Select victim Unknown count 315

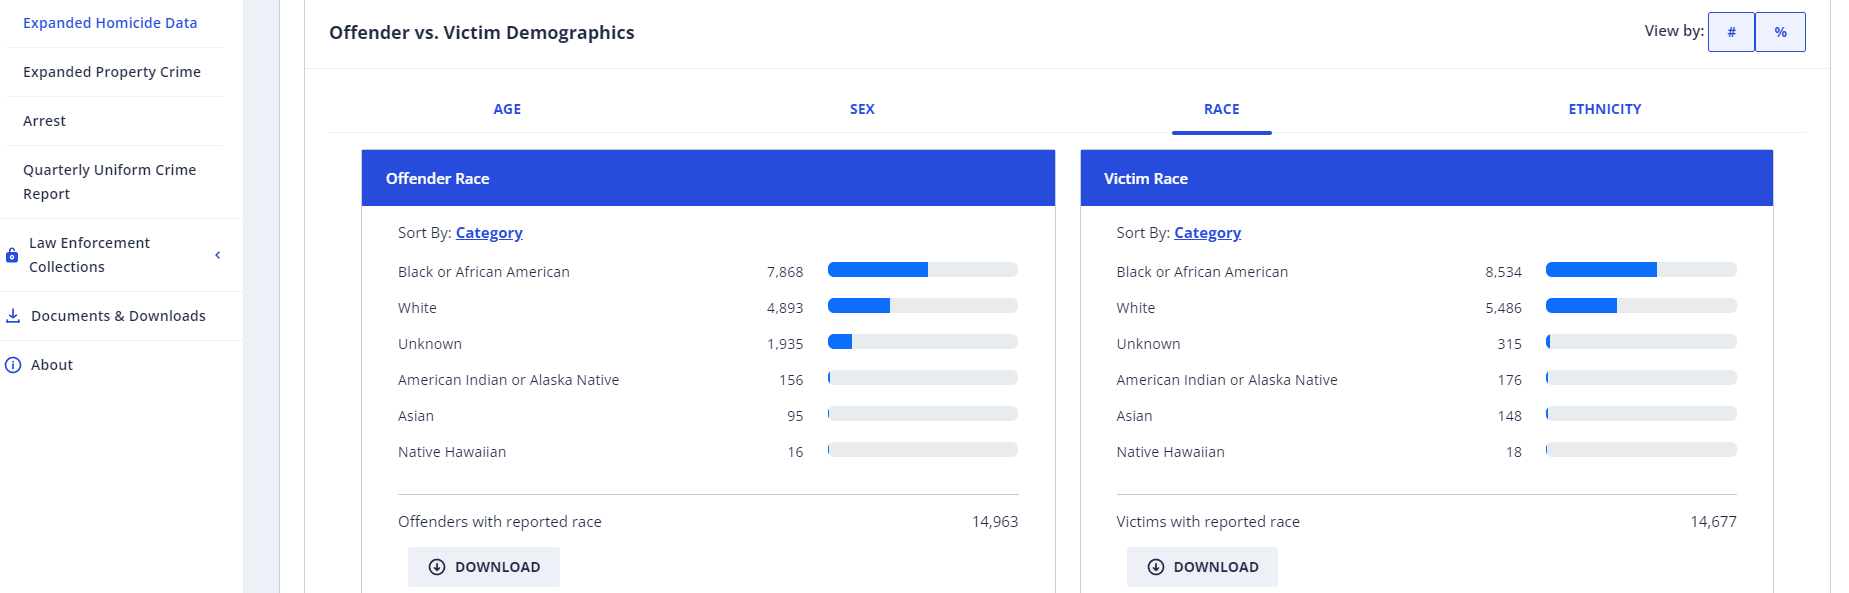click(1509, 344)
